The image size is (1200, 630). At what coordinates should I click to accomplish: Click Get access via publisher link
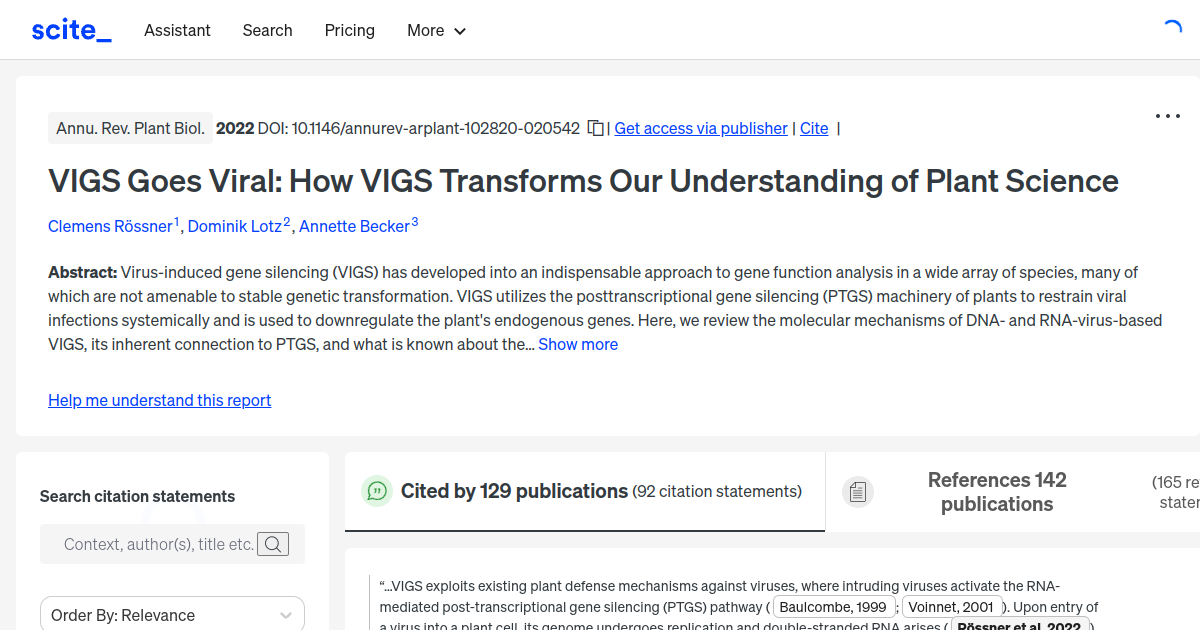tap(700, 128)
